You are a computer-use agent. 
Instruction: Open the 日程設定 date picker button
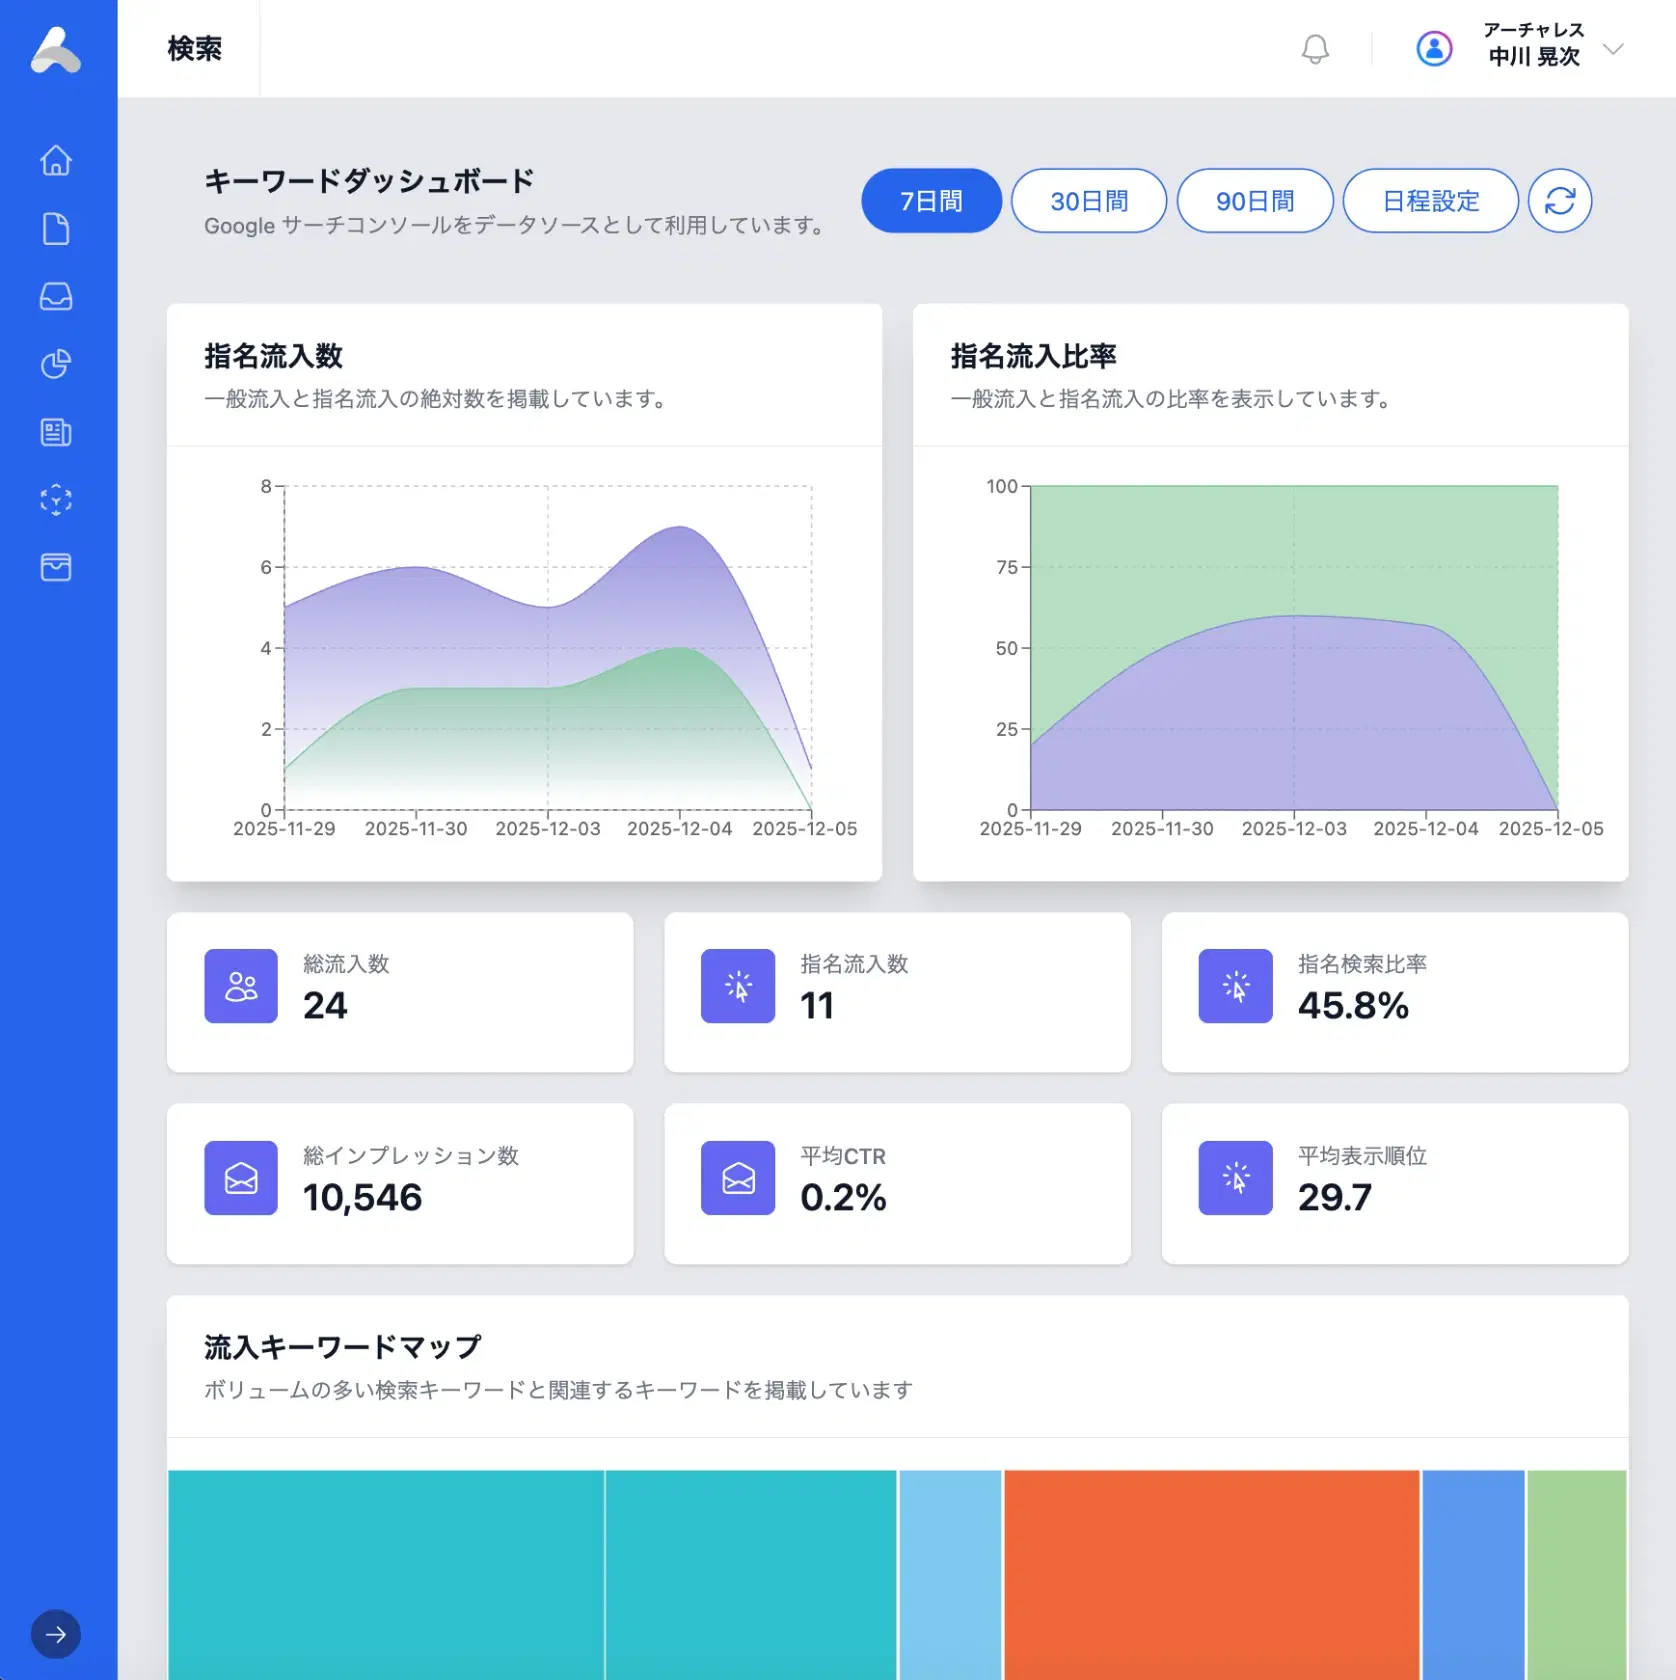1430,201
